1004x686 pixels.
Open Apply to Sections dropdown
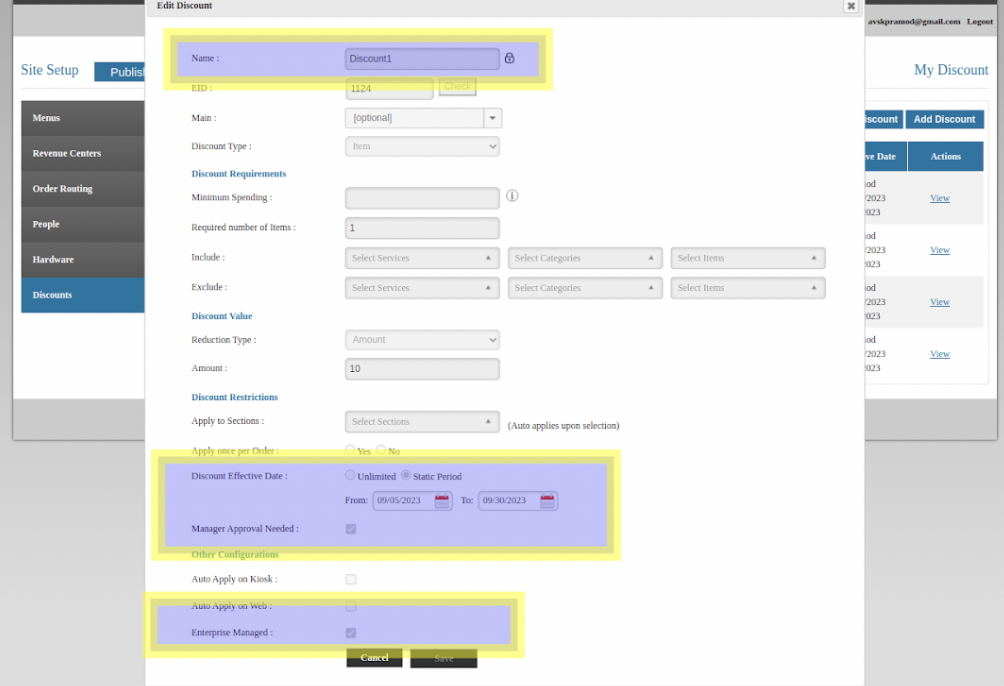pyautogui.click(x=422, y=421)
